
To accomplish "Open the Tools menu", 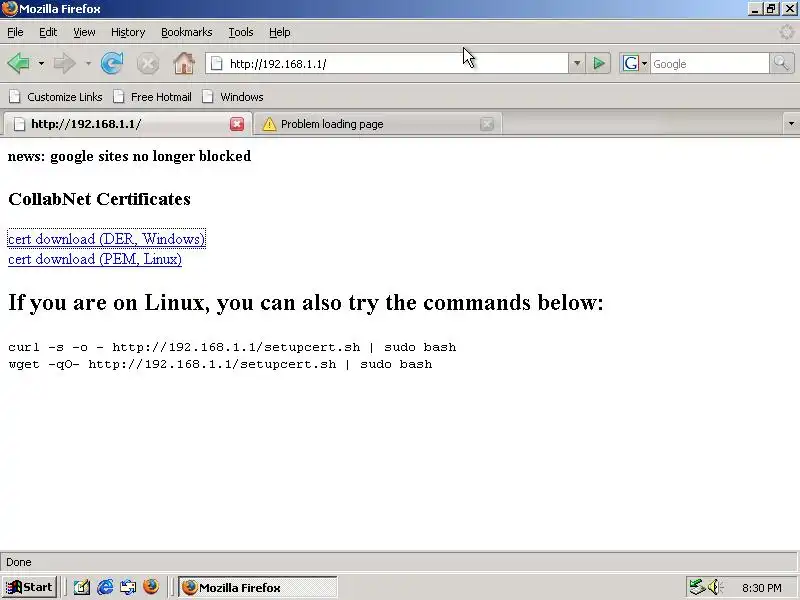I will 241,32.
